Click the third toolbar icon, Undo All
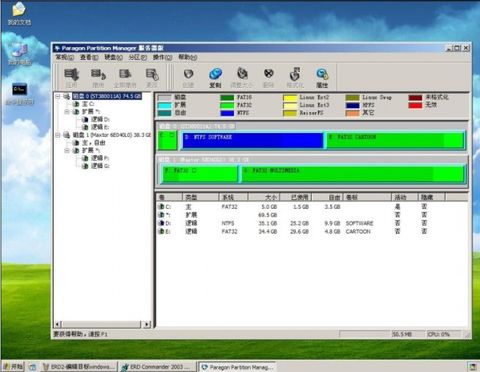This screenshot has height=372, width=480. (x=125, y=77)
